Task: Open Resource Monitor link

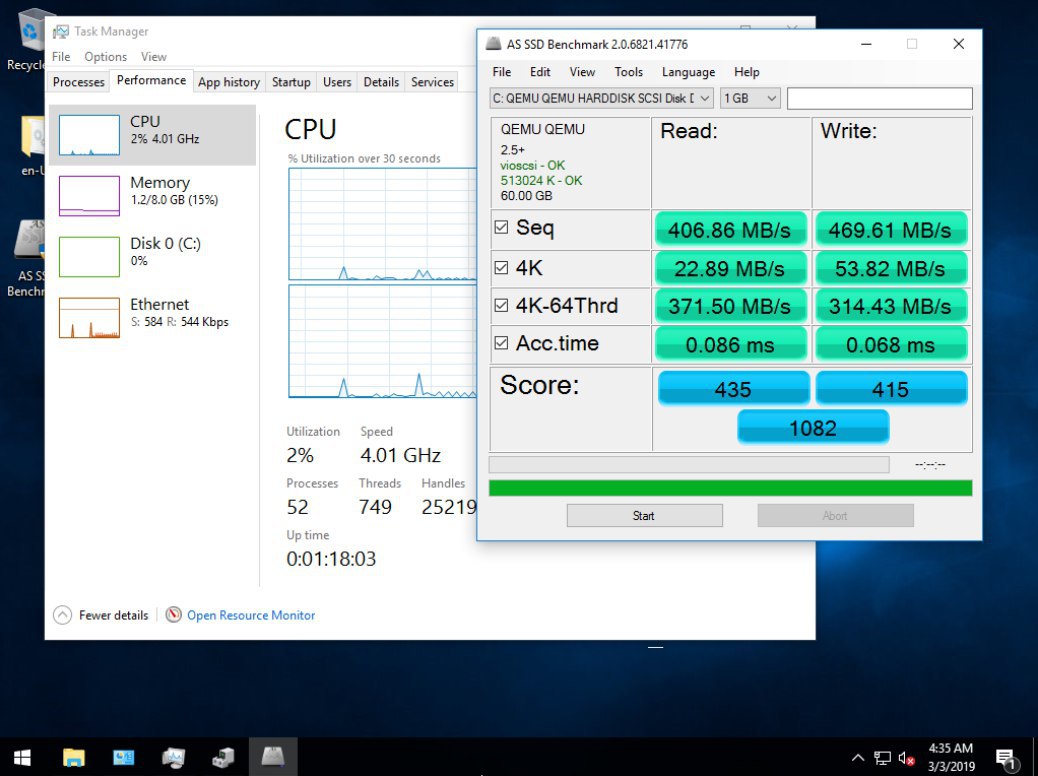Action: click(x=250, y=615)
